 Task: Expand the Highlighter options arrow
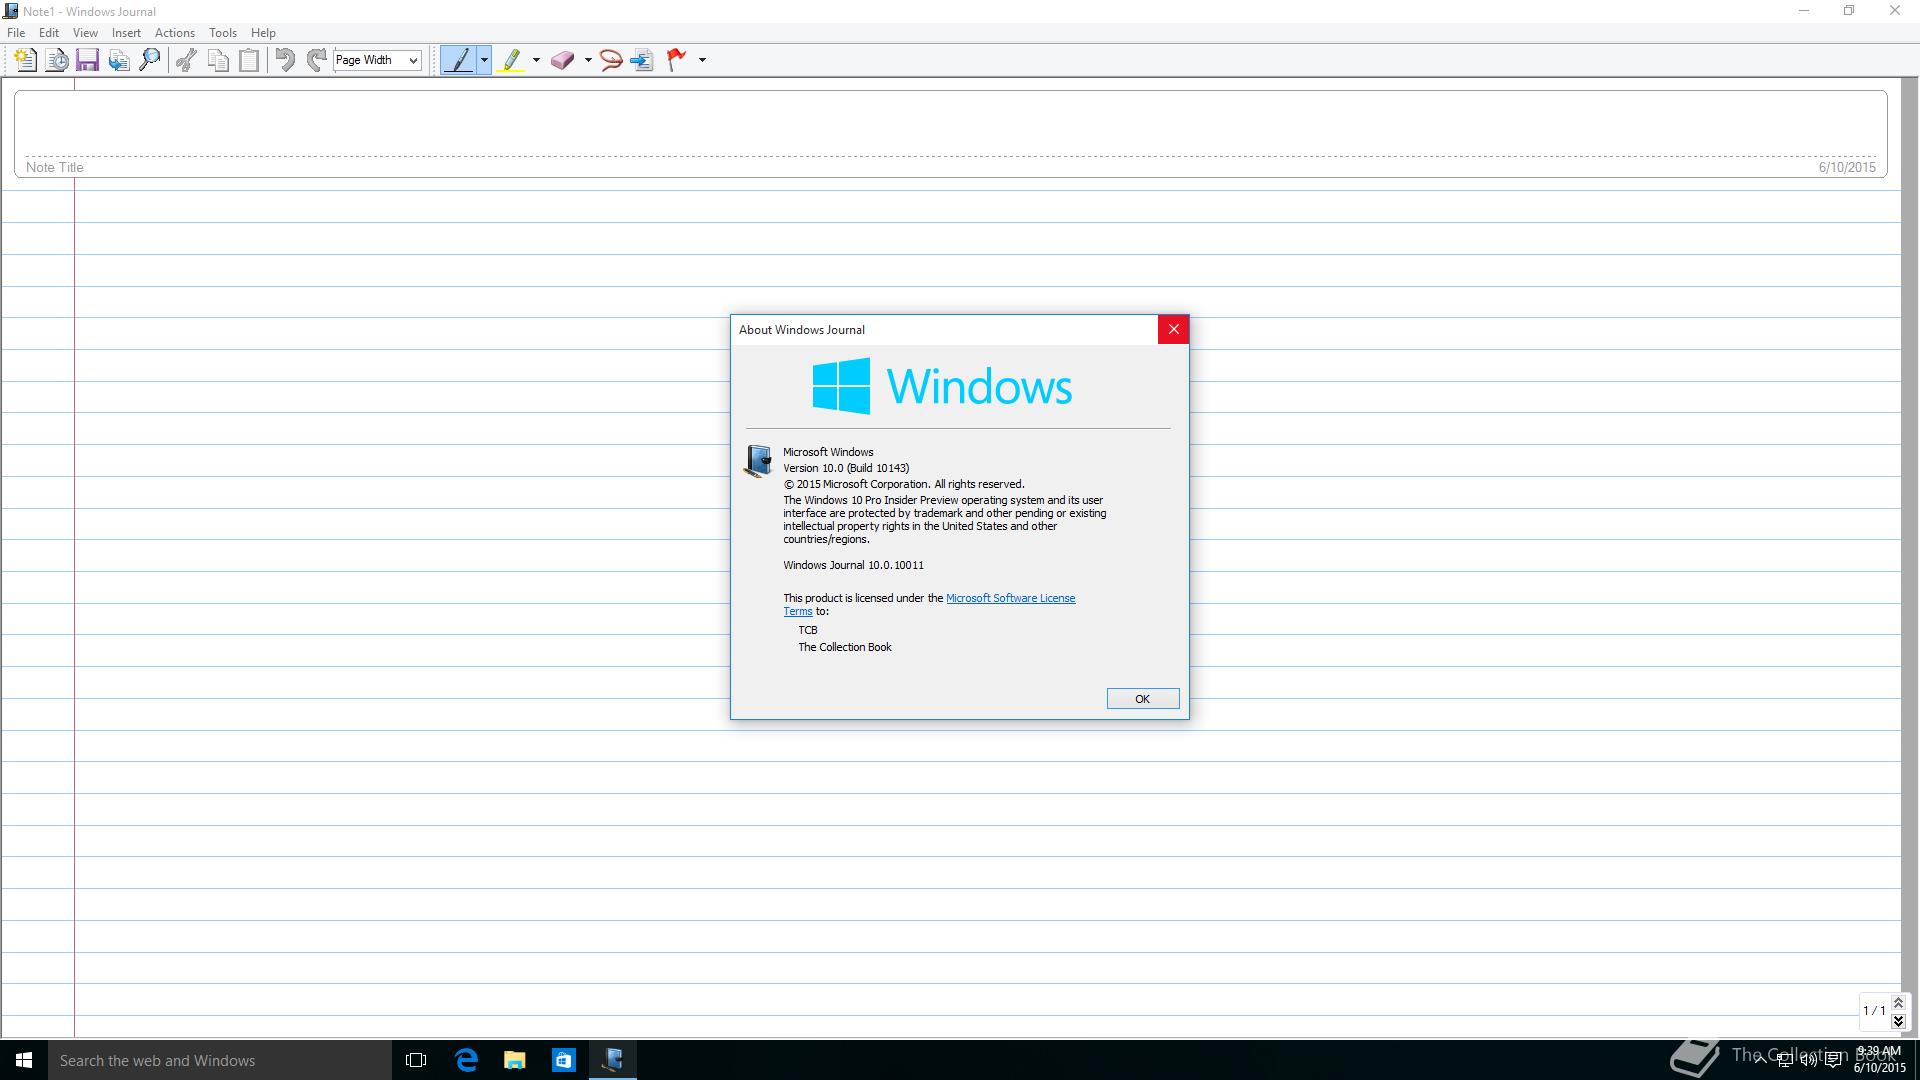536,60
